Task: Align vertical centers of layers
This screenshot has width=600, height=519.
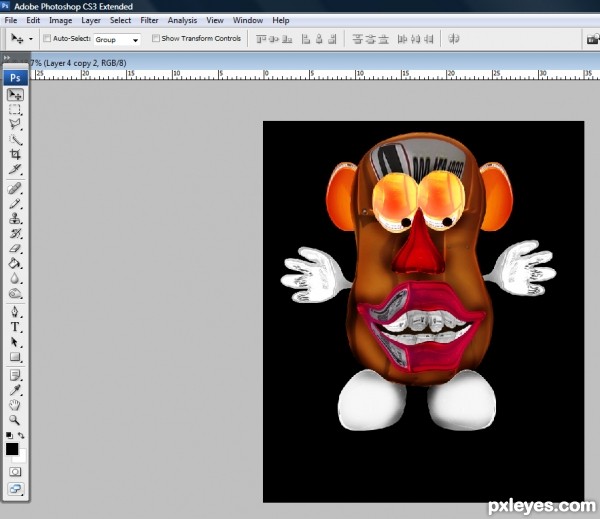Action: coord(274,39)
